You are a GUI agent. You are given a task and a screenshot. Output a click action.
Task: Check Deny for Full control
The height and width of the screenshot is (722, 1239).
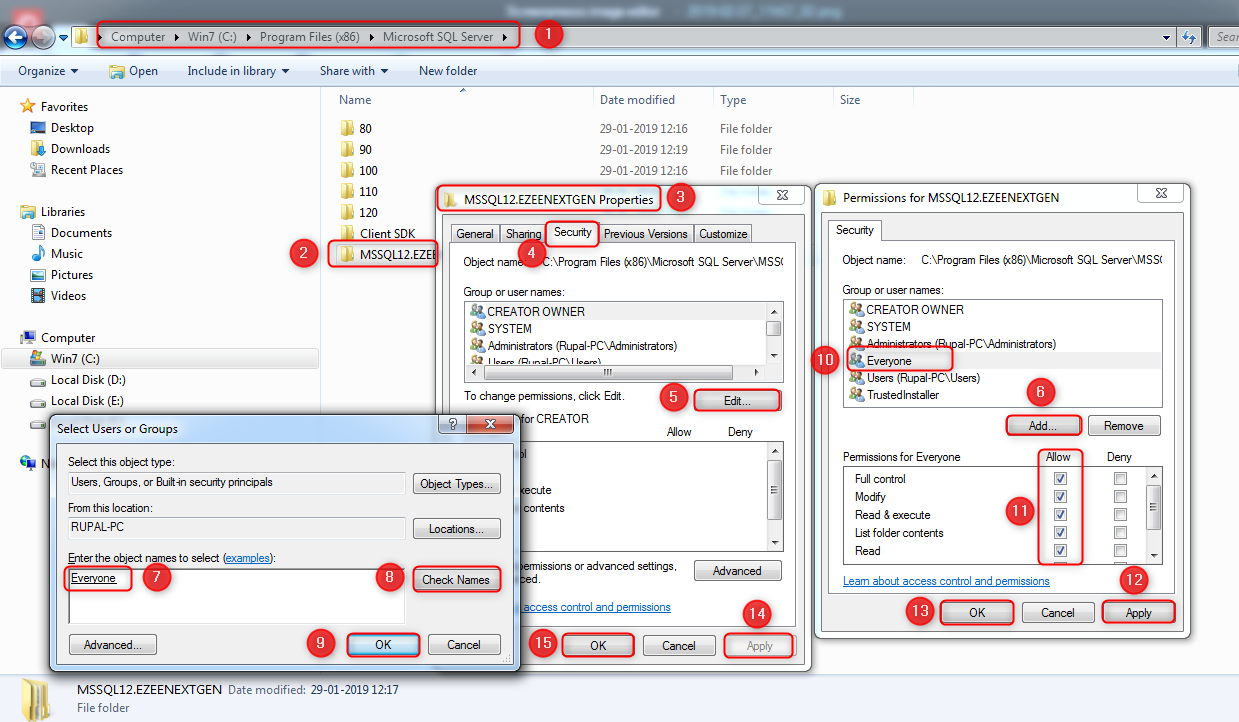1120,479
